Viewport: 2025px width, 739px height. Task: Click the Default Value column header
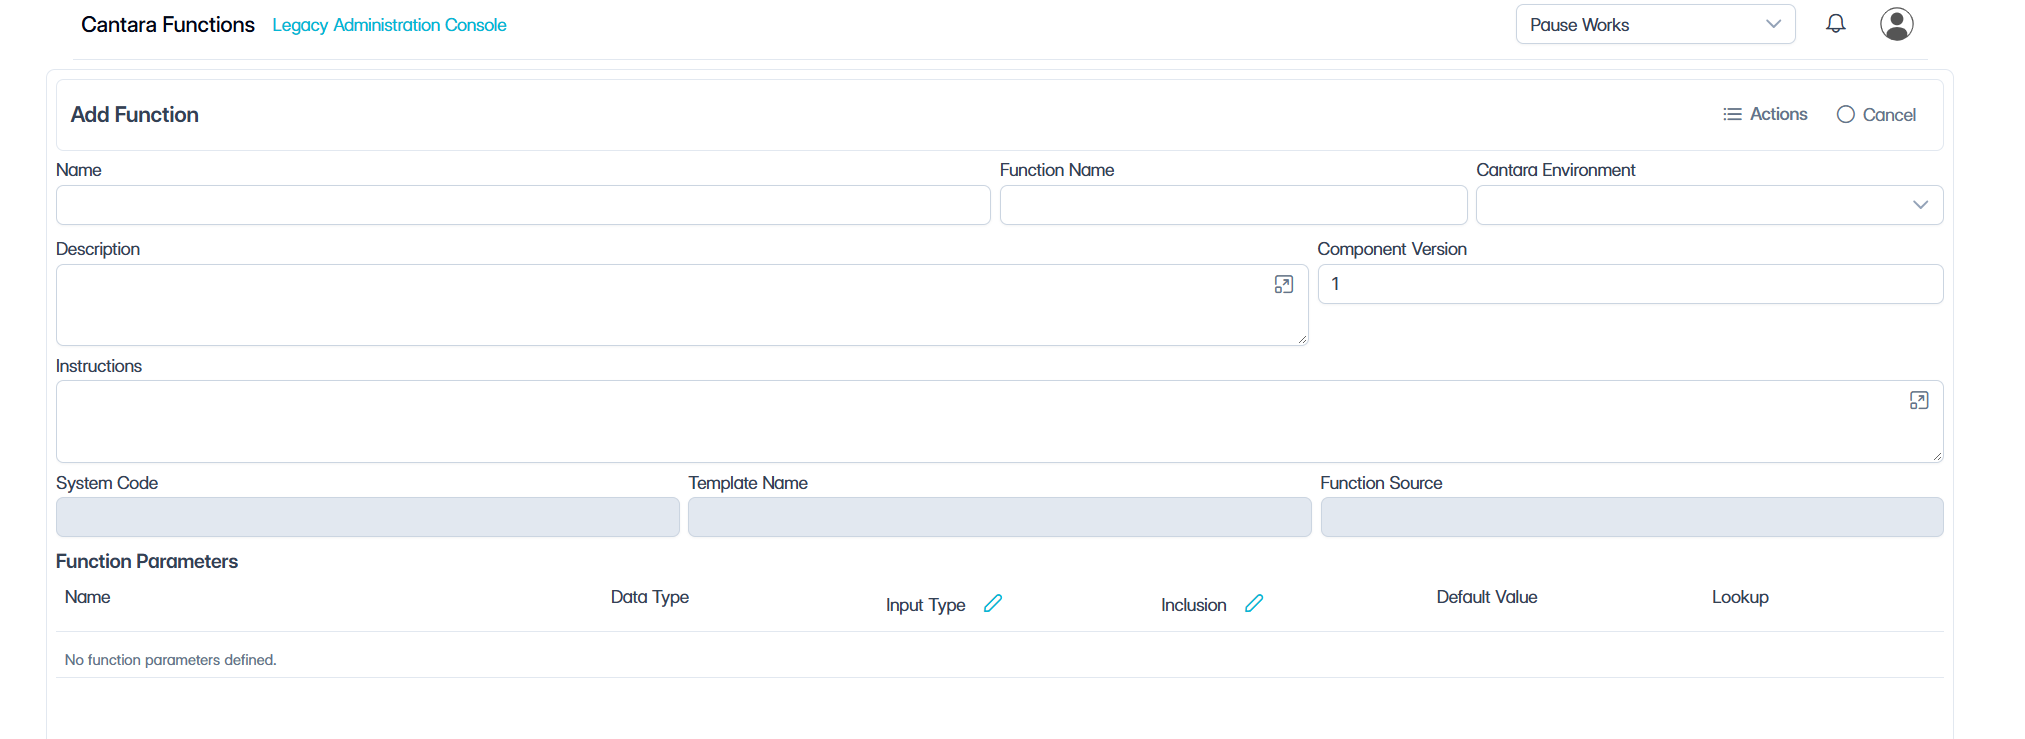(x=1487, y=597)
